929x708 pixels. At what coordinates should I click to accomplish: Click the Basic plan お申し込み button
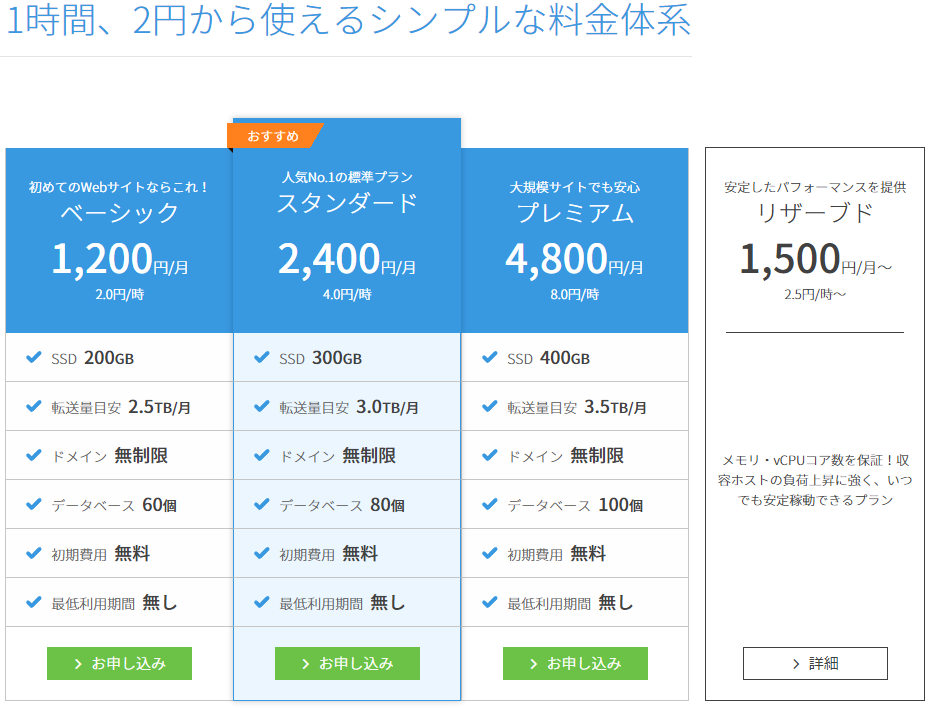point(119,663)
